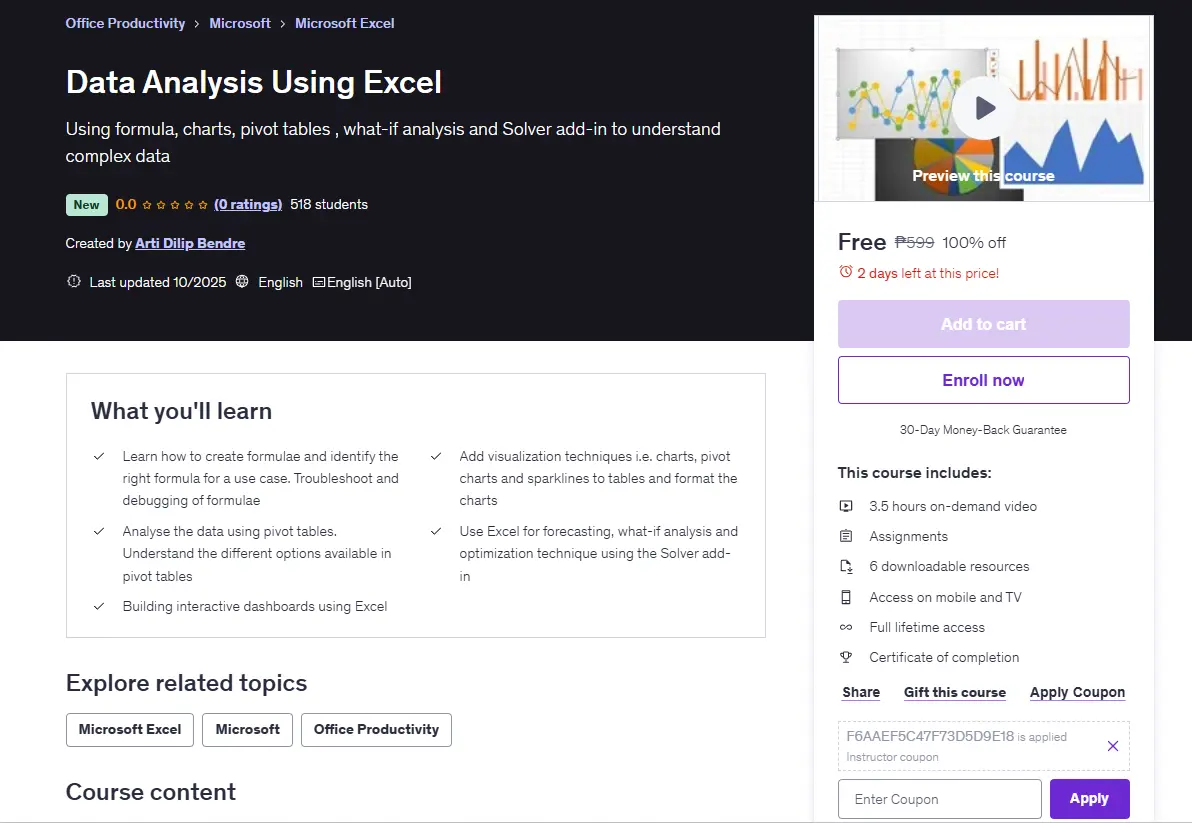Click the Assignments icon
This screenshot has height=823, width=1192.
(845, 537)
